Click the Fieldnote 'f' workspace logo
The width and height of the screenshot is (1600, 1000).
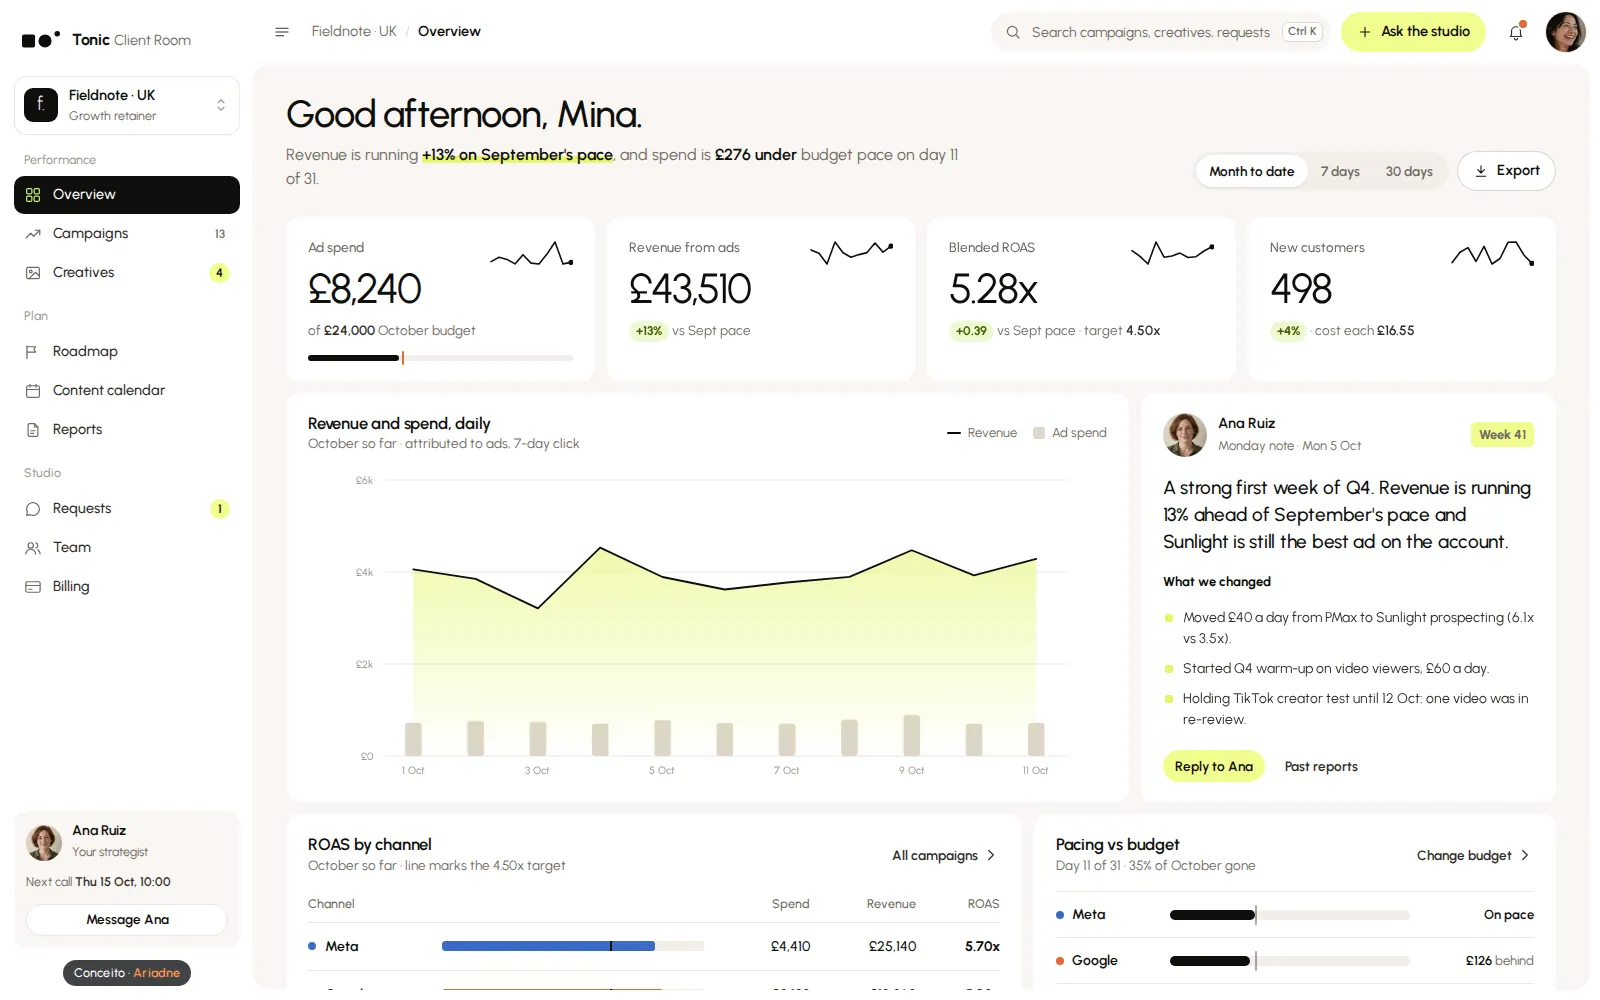tap(41, 105)
